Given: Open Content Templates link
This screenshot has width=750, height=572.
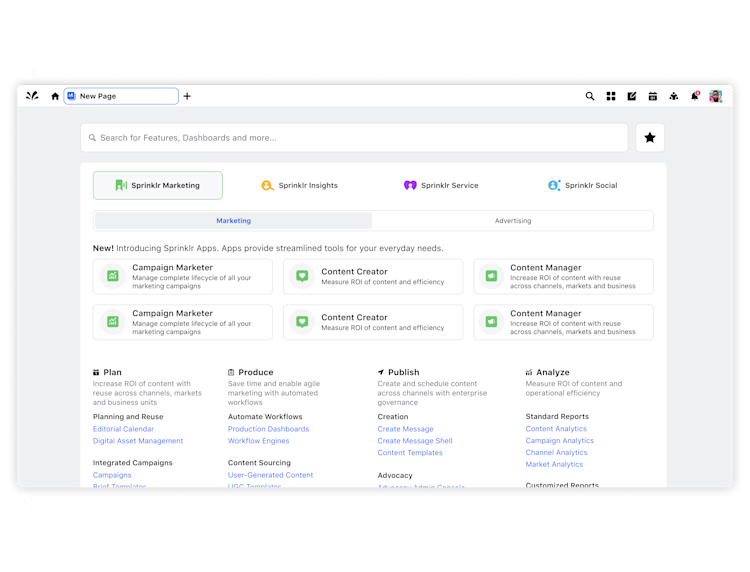Looking at the screenshot, I should [x=410, y=452].
